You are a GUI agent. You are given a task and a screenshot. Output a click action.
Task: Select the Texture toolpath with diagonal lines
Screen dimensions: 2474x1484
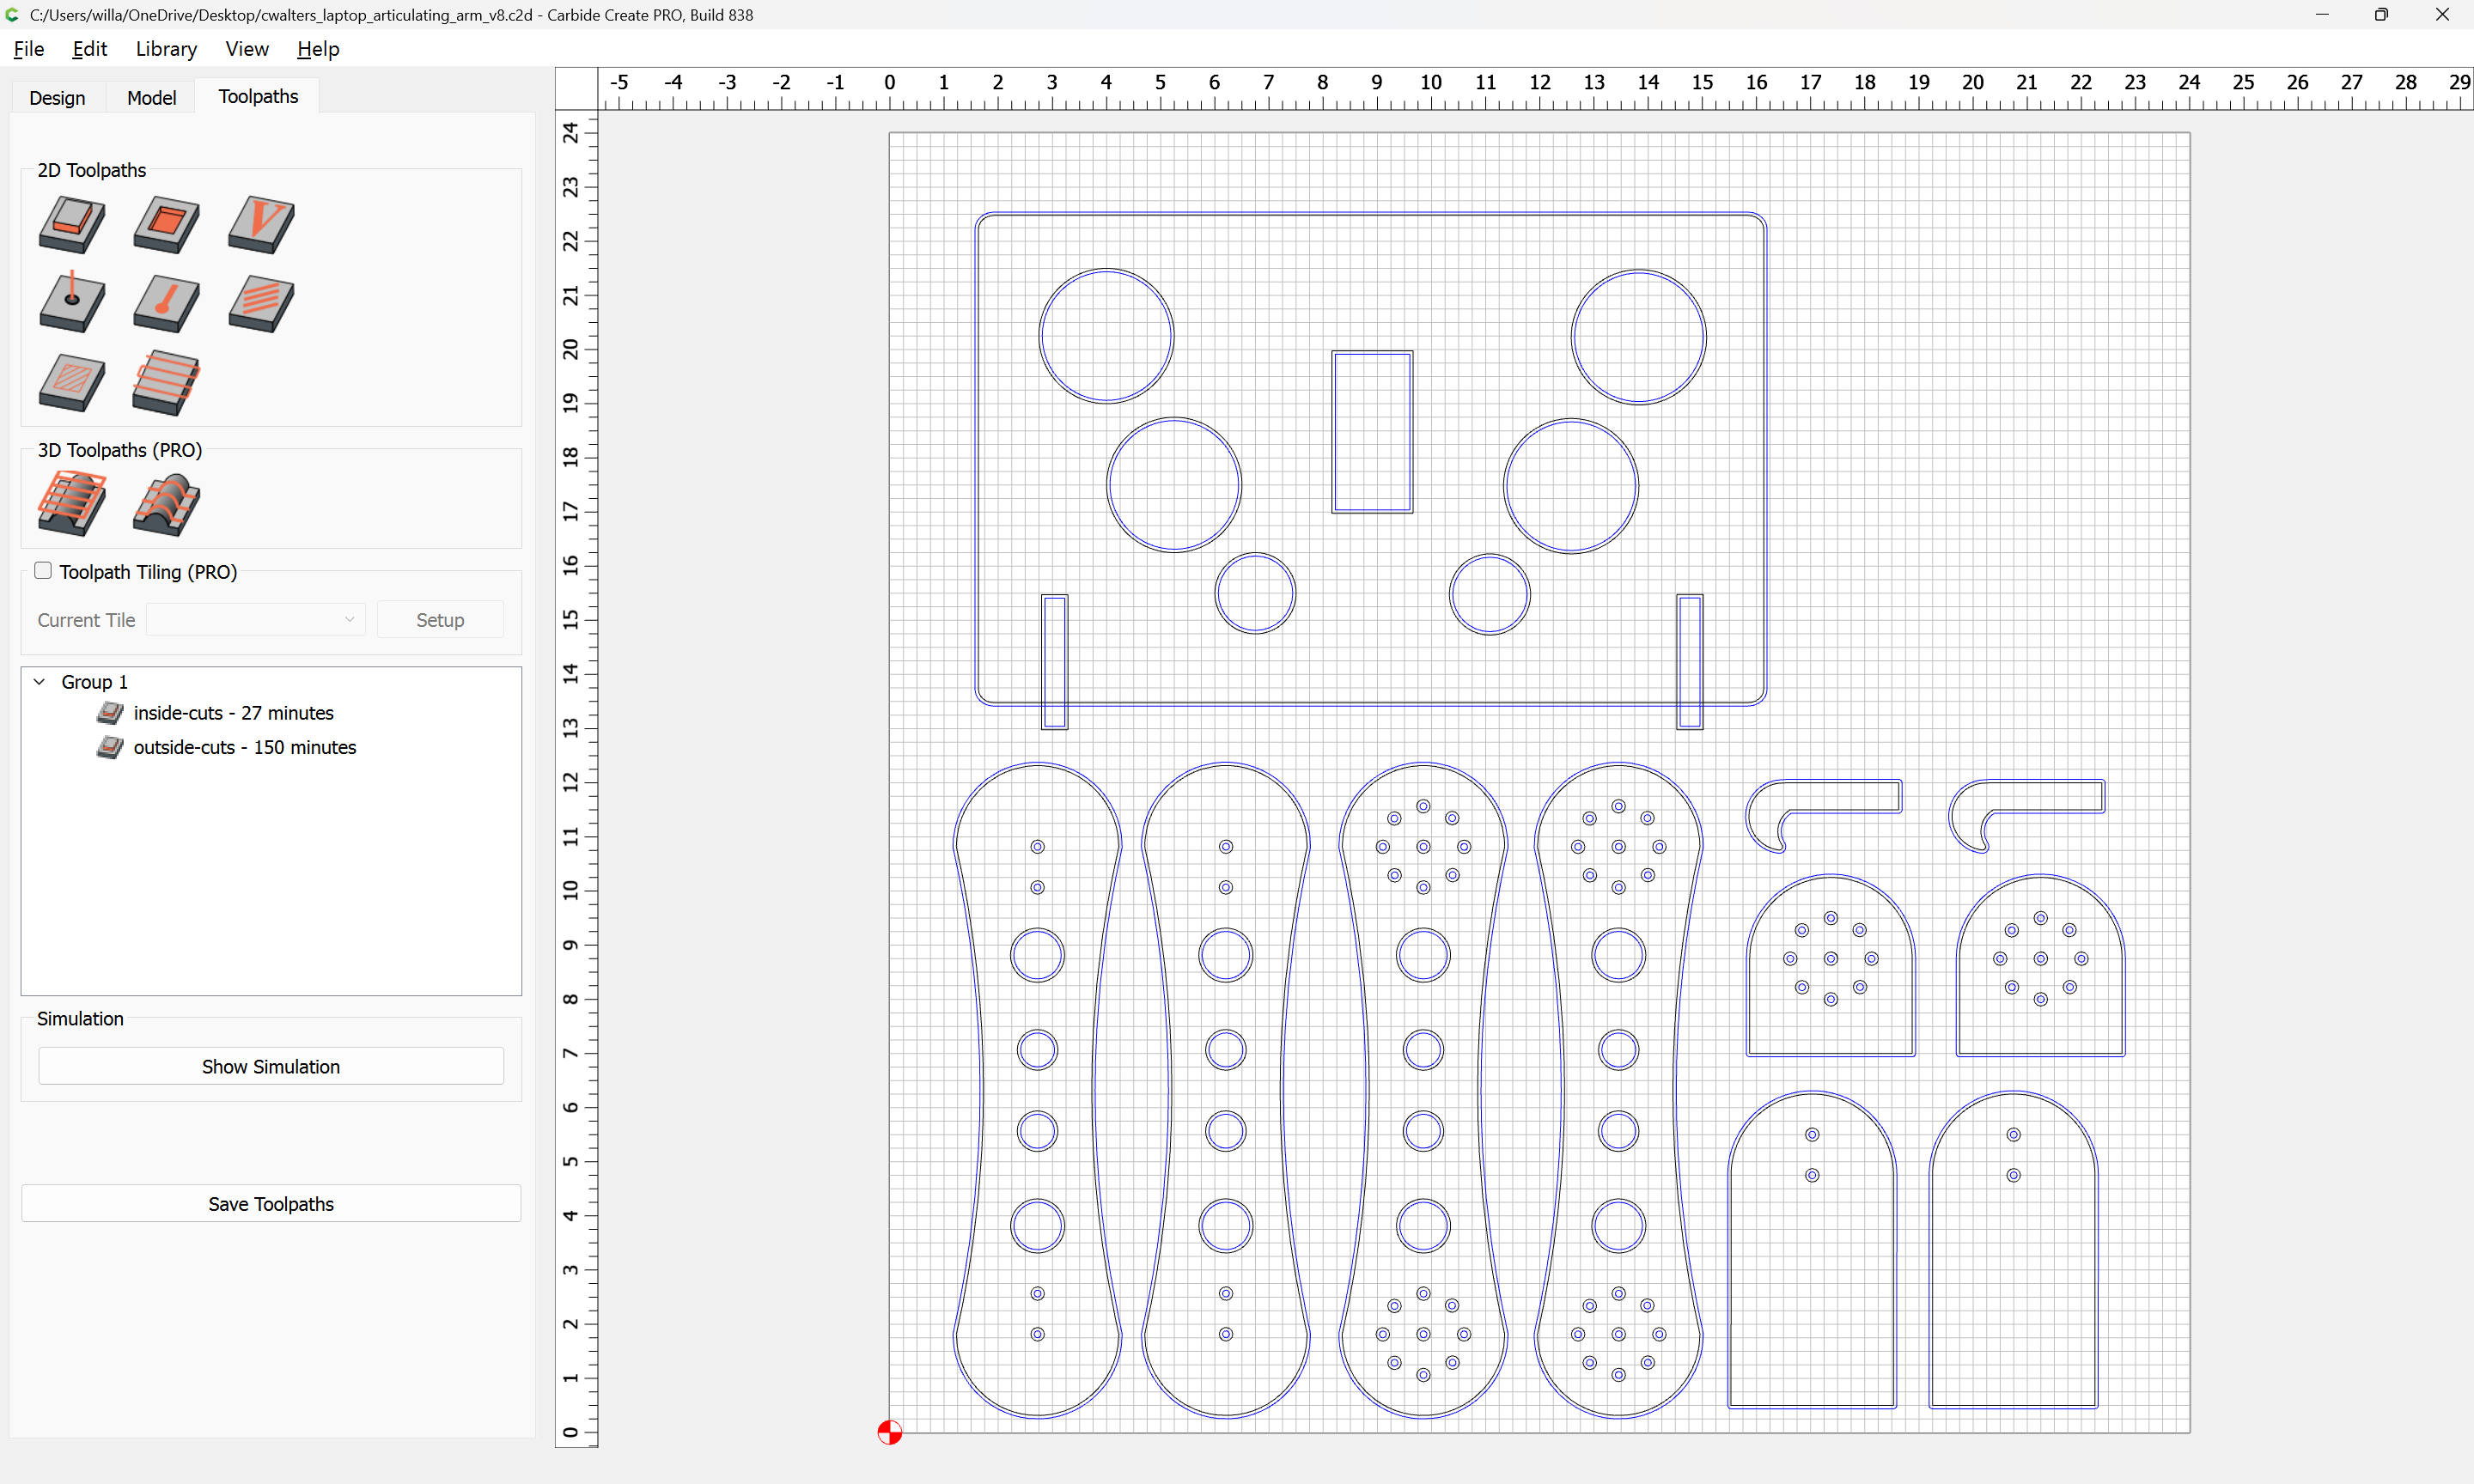coord(261,303)
